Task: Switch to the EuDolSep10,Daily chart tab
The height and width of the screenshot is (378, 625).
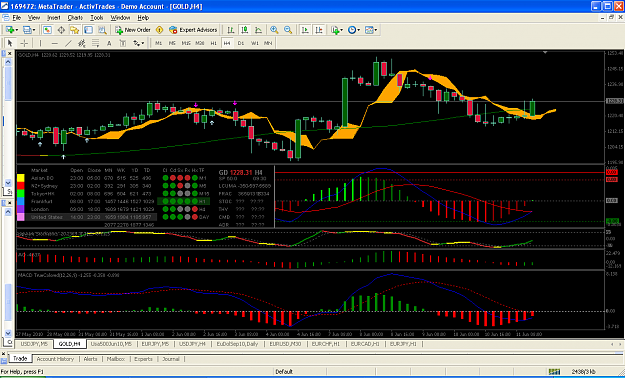Action: click(x=237, y=344)
